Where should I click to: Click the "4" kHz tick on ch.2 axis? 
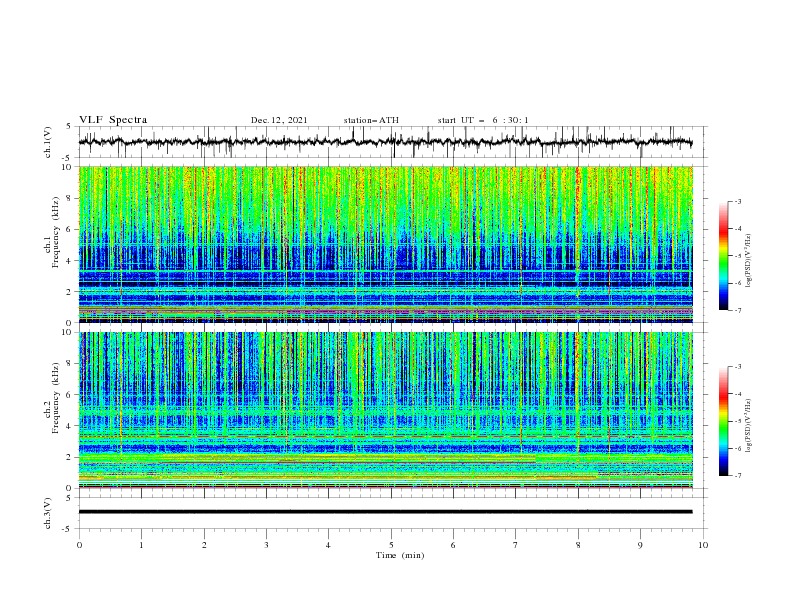point(71,426)
